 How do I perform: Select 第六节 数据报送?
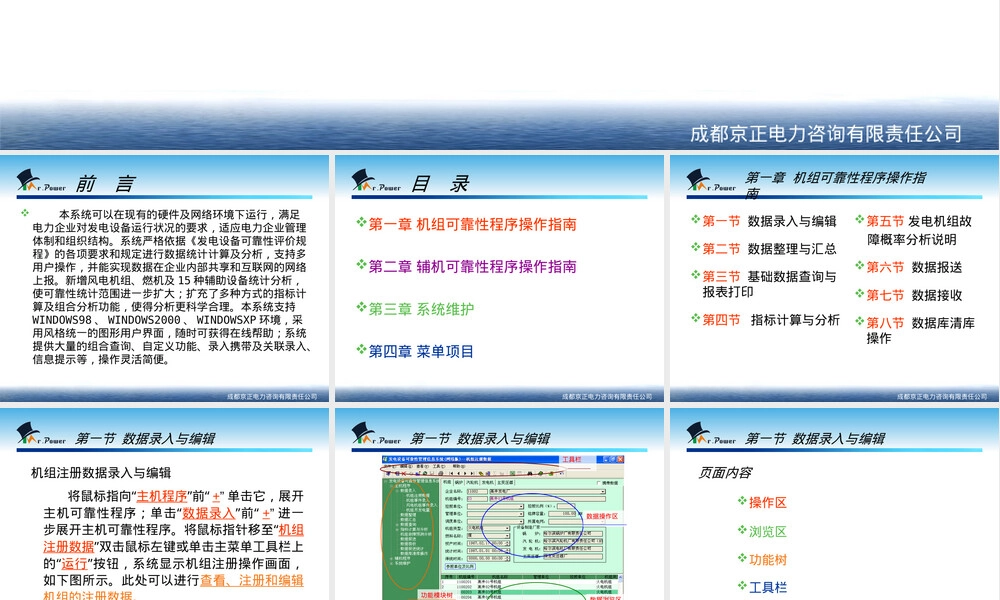tap(915, 267)
